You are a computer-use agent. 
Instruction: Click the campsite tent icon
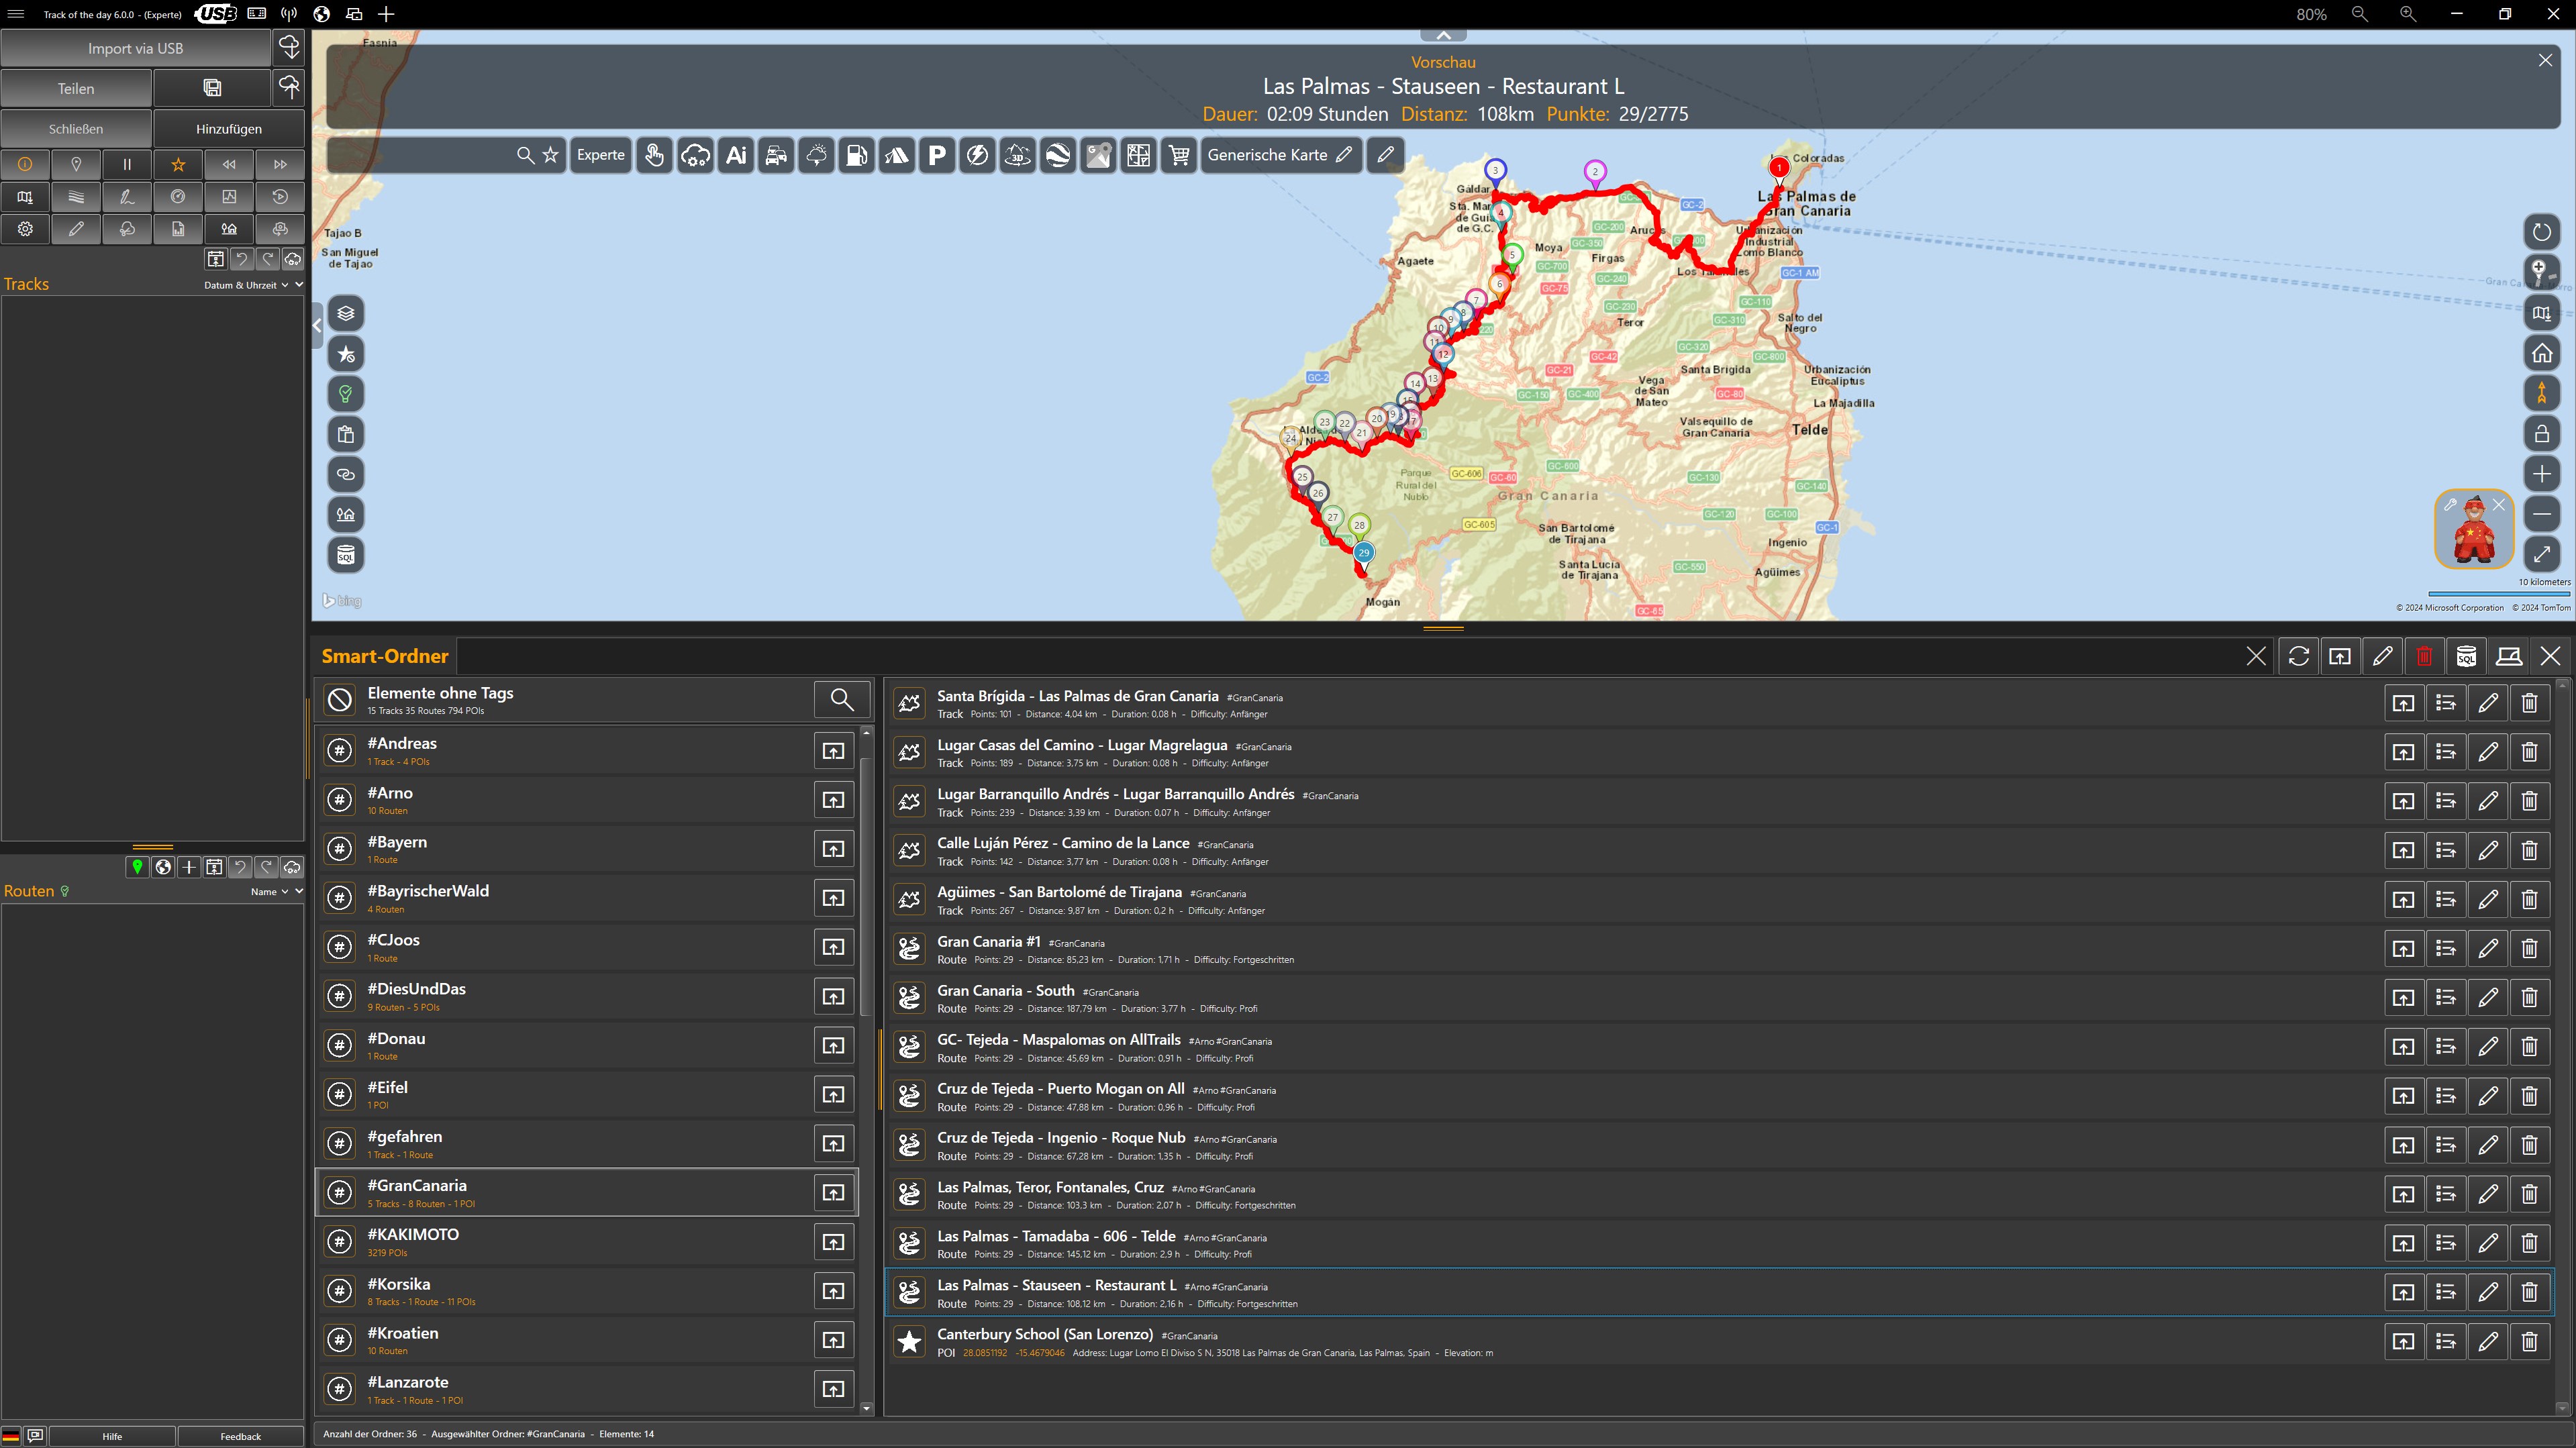pyautogui.click(x=897, y=155)
